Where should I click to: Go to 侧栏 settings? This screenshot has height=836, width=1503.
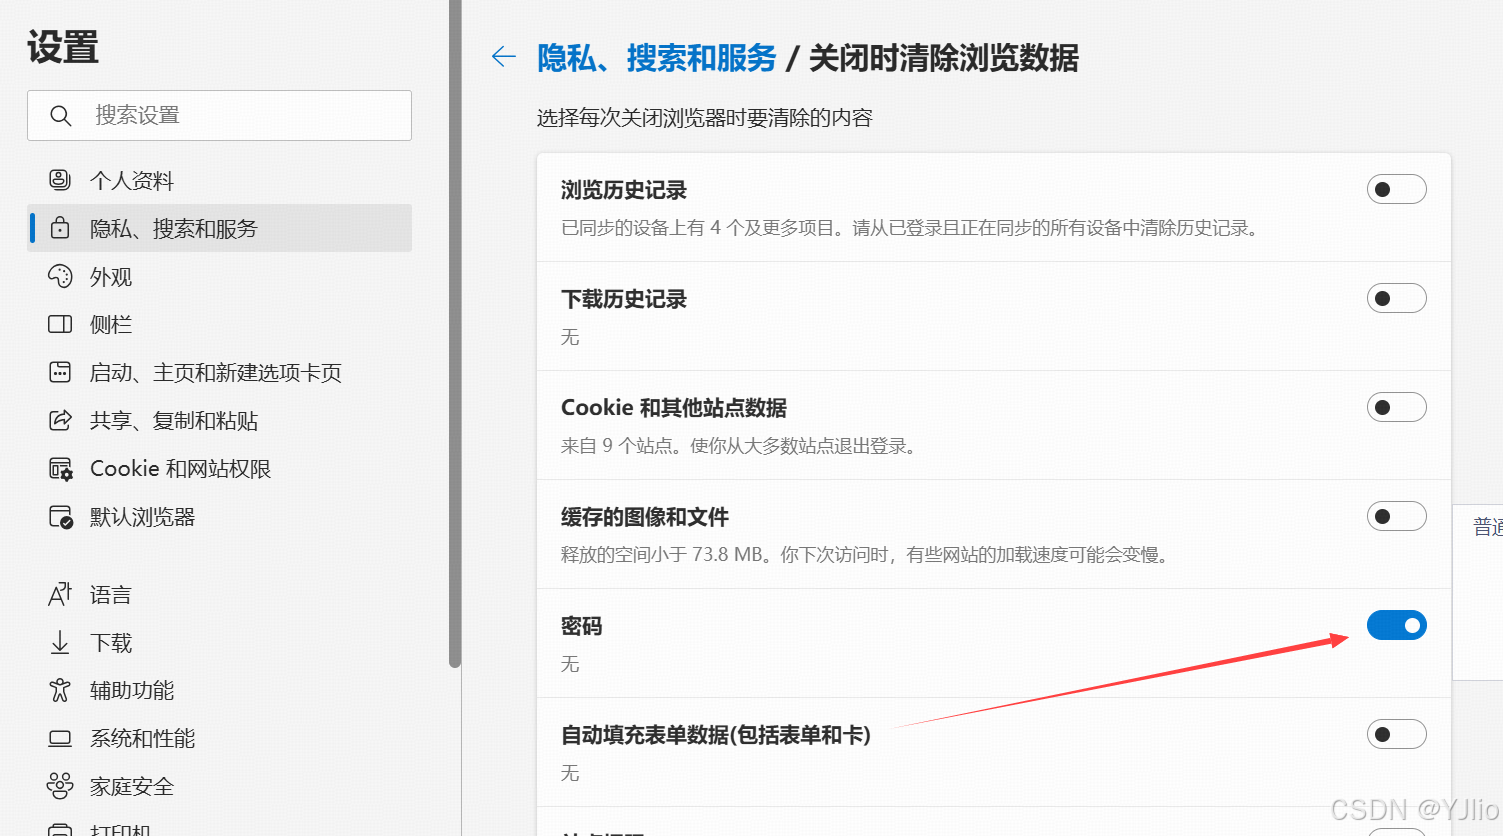[x=219, y=324]
